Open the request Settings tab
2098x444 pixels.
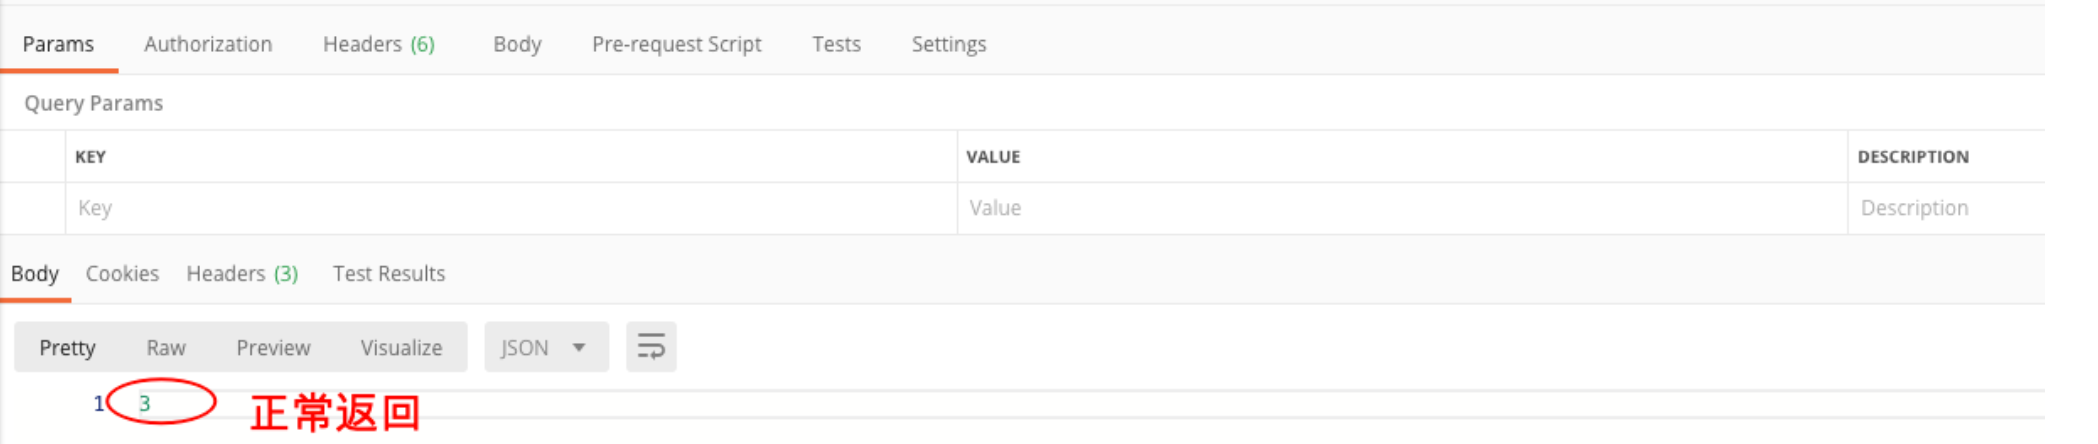coord(948,44)
